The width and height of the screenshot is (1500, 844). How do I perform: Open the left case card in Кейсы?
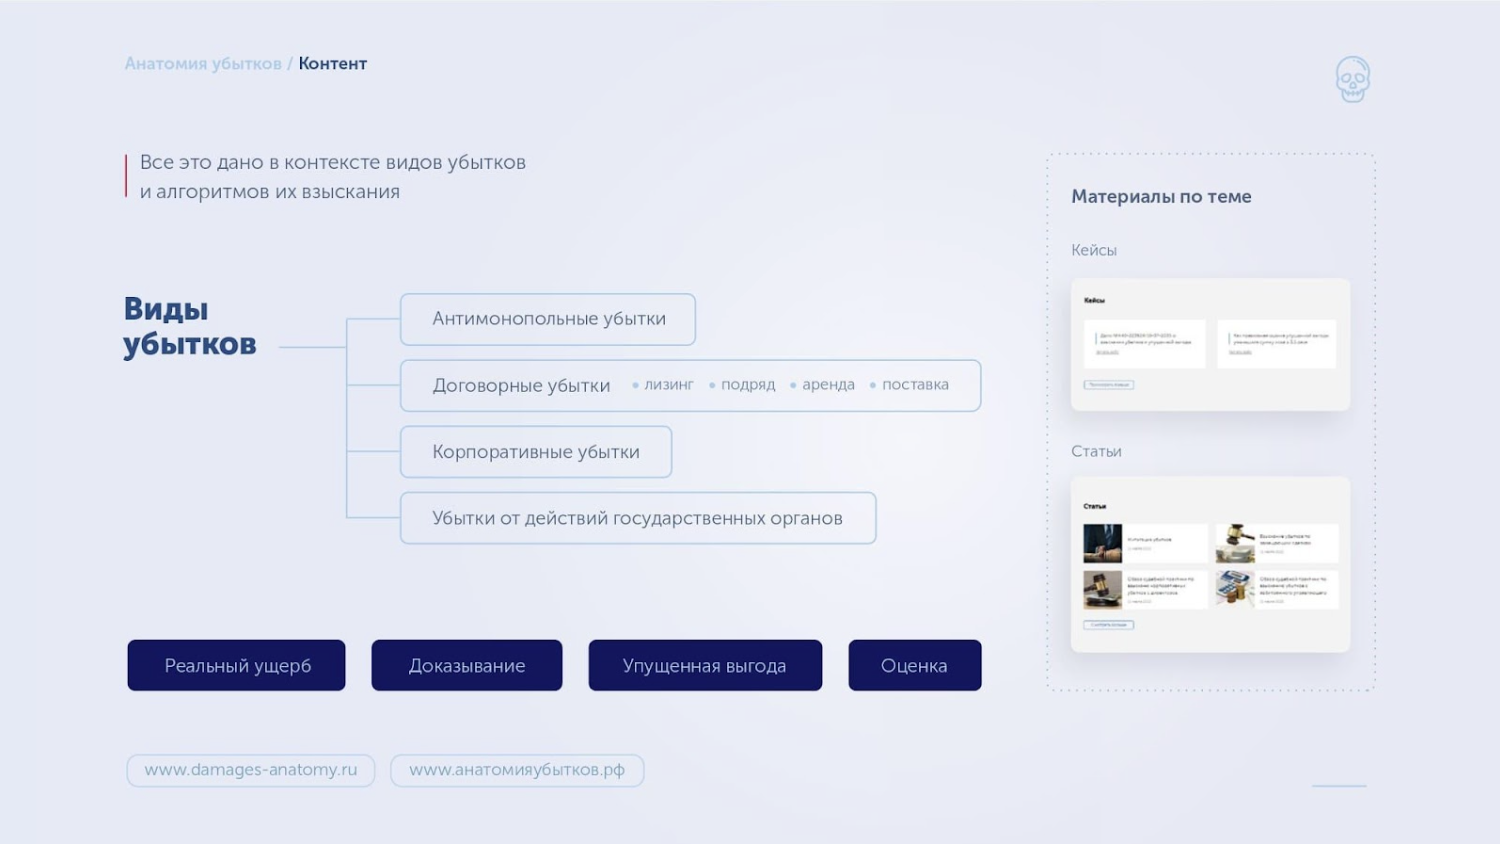(1145, 343)
